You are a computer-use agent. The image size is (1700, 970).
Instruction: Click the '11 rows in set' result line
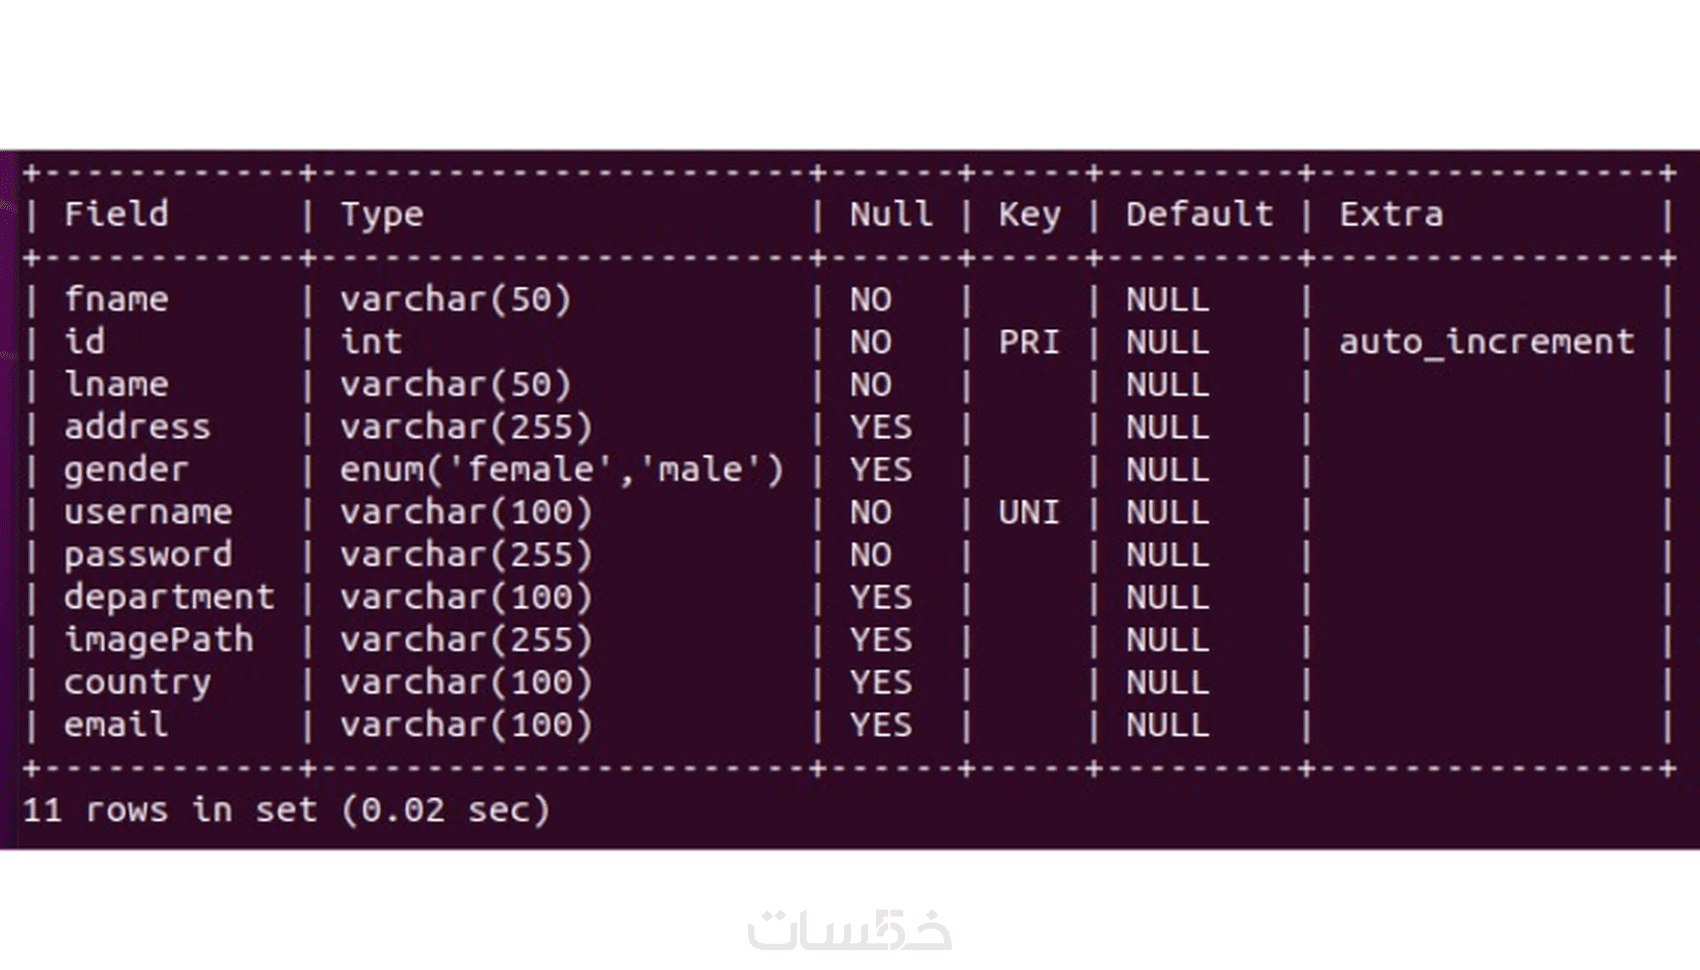click(x=286, y=810)
